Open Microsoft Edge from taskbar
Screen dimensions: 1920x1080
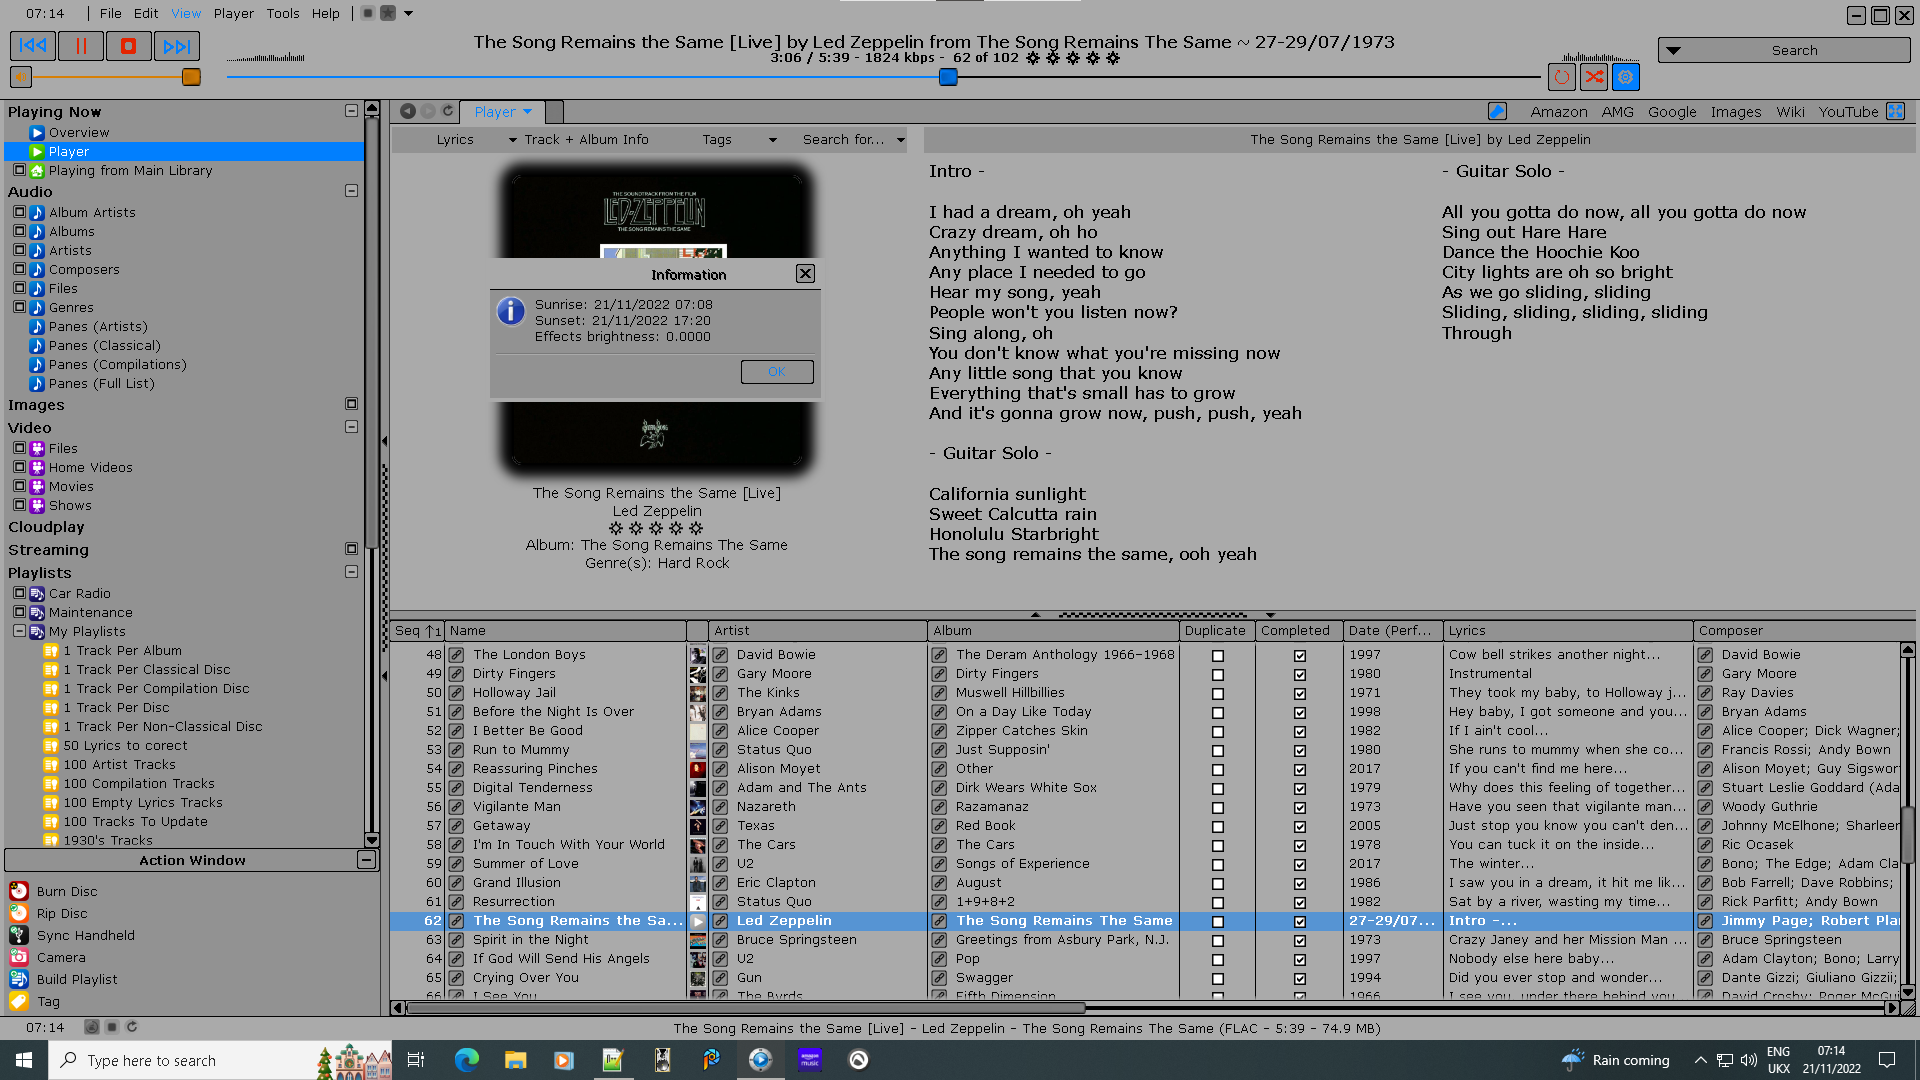click(x=466, y=1060)
